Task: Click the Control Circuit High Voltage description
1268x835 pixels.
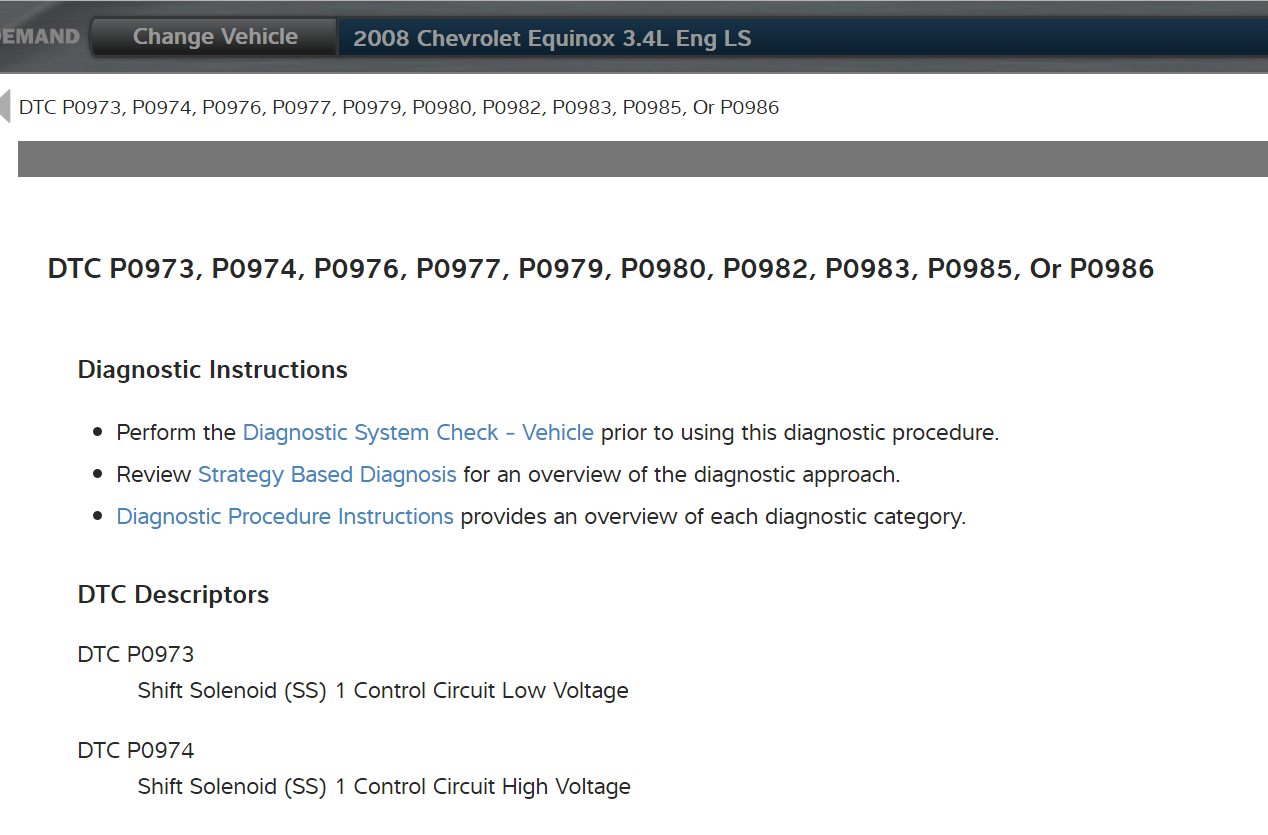Action: click(384, 787)
